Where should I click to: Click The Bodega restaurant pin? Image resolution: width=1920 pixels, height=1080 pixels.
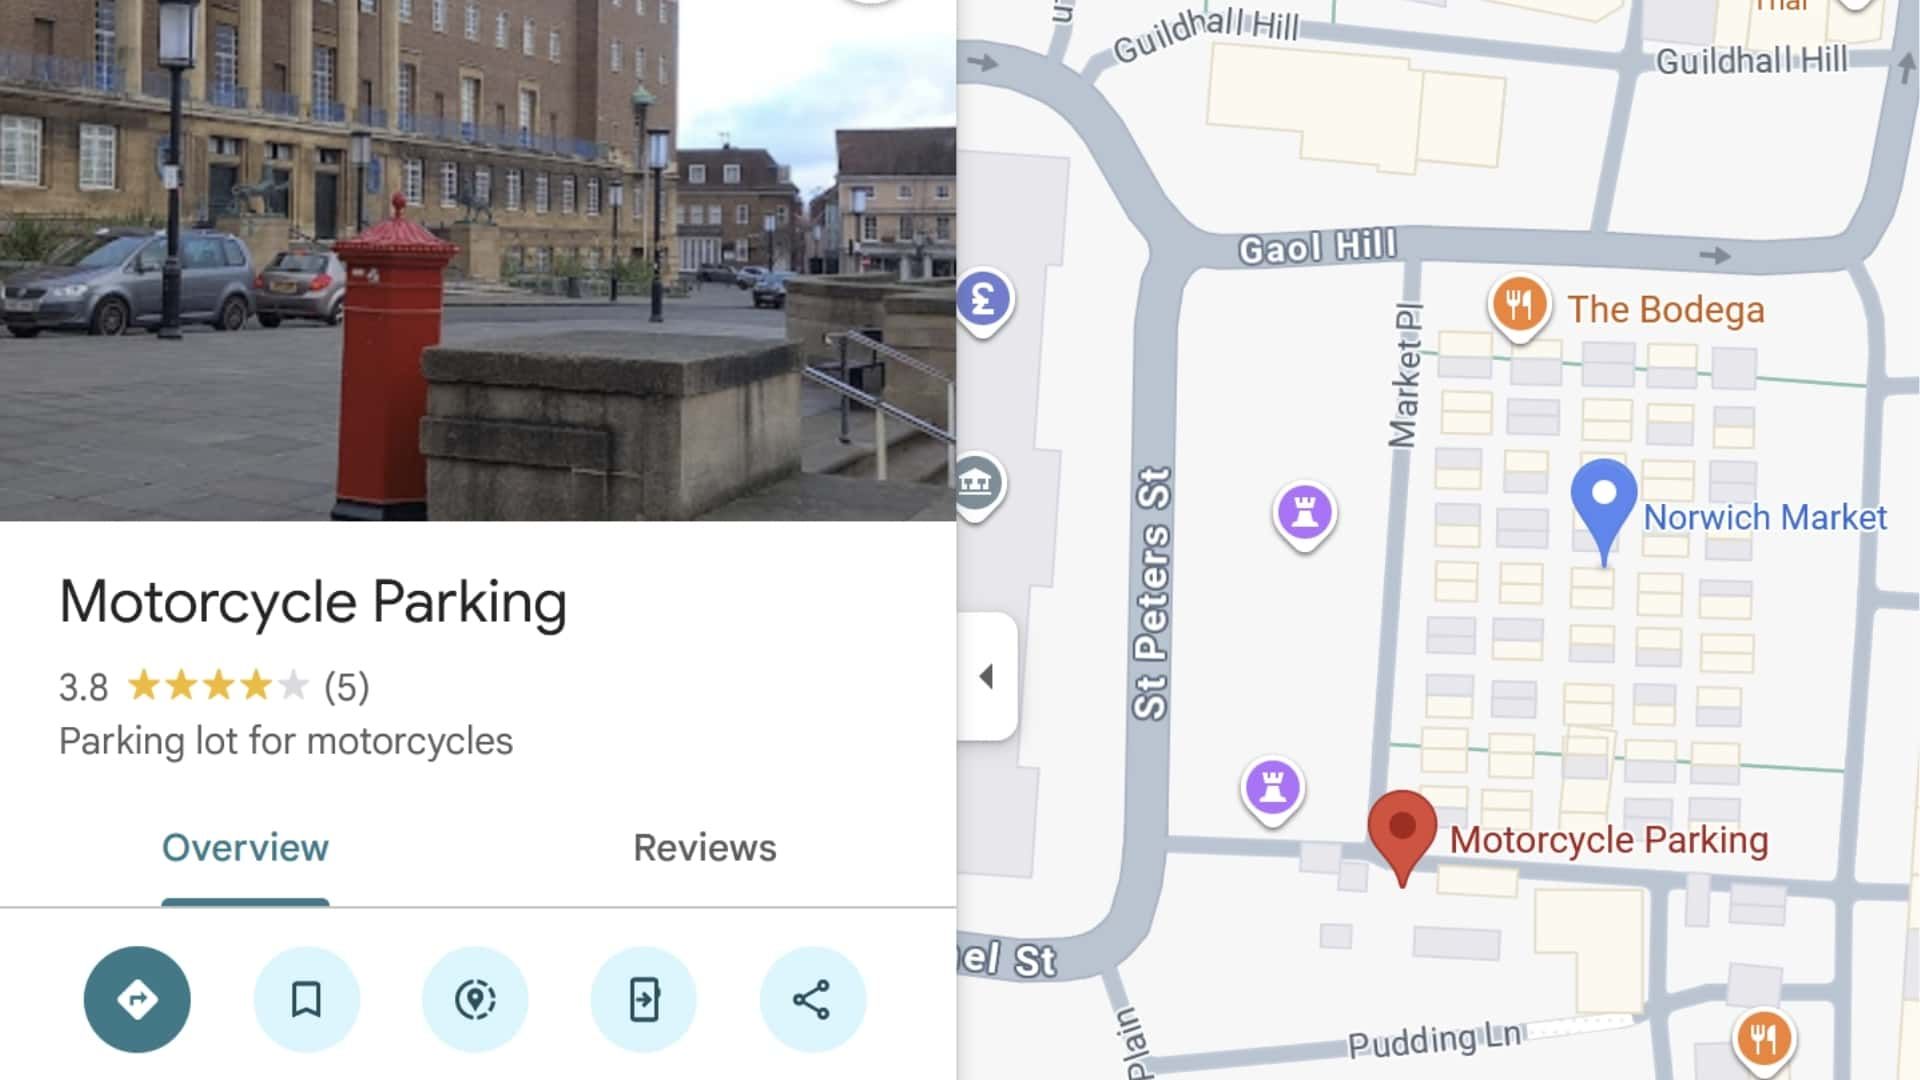coord(1519,305)
